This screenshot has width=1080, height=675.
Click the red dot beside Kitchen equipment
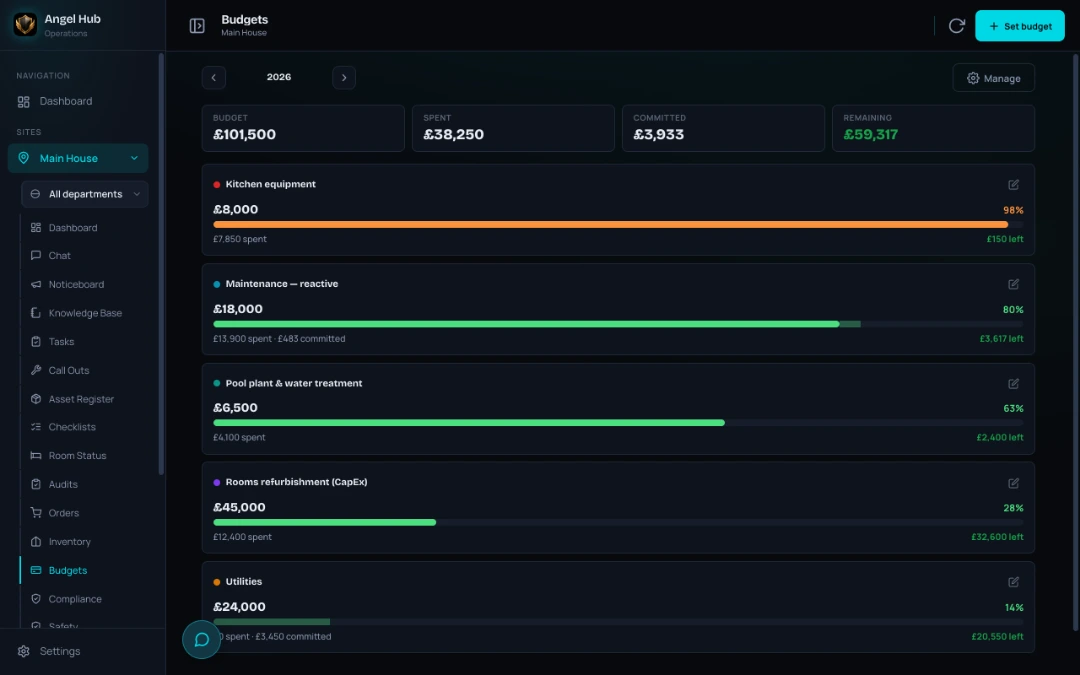217,185
